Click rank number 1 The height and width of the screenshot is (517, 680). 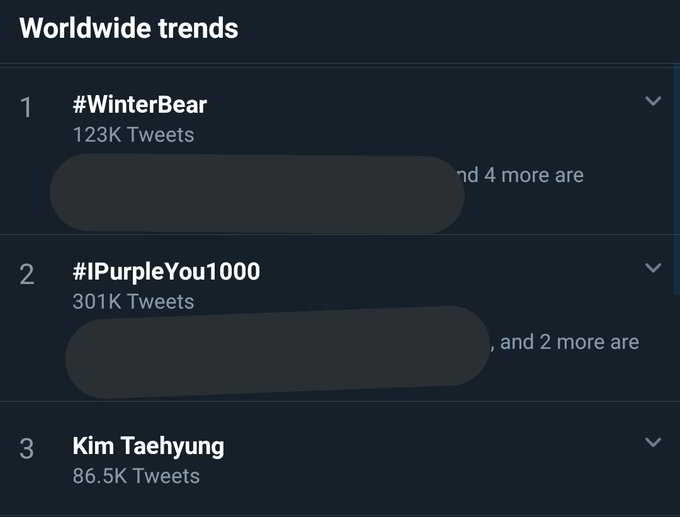pos(27,107)
